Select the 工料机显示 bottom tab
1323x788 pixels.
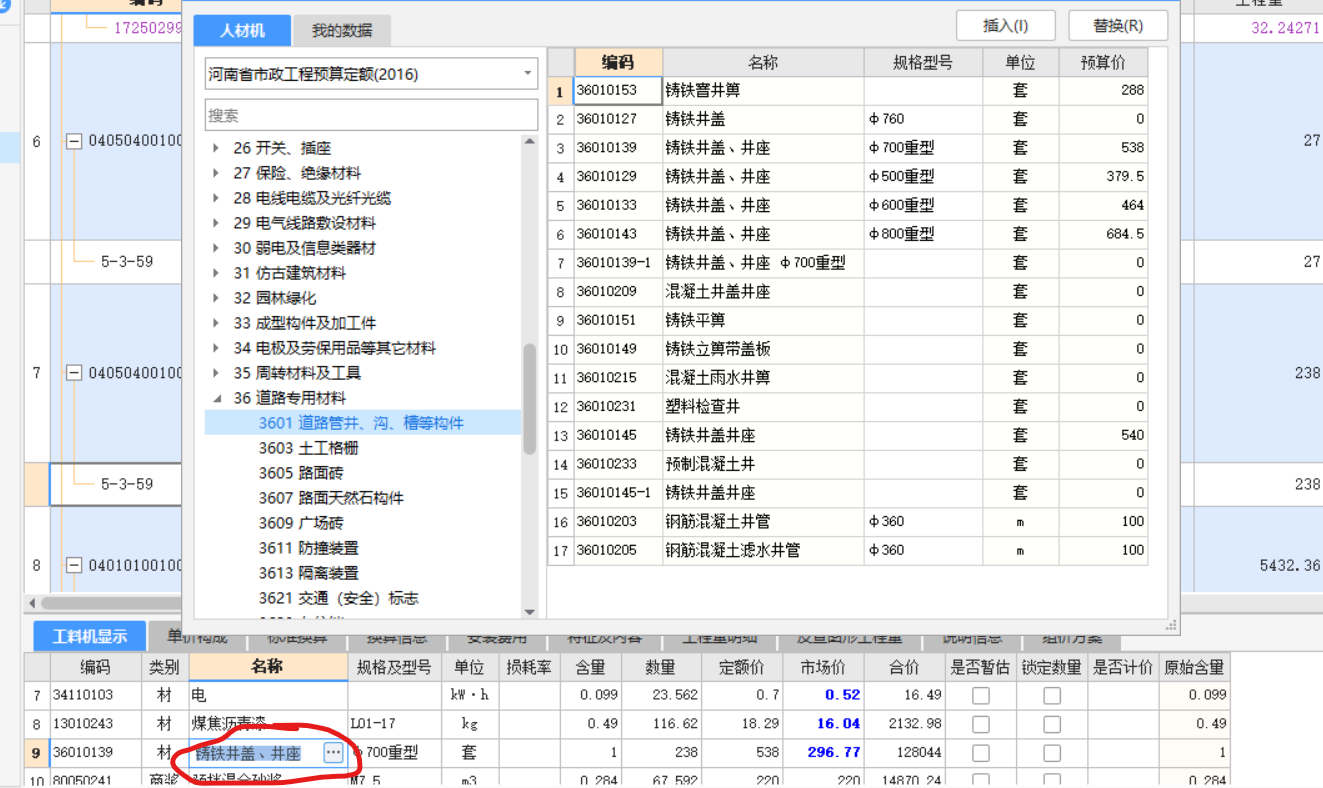coord(90,637)
